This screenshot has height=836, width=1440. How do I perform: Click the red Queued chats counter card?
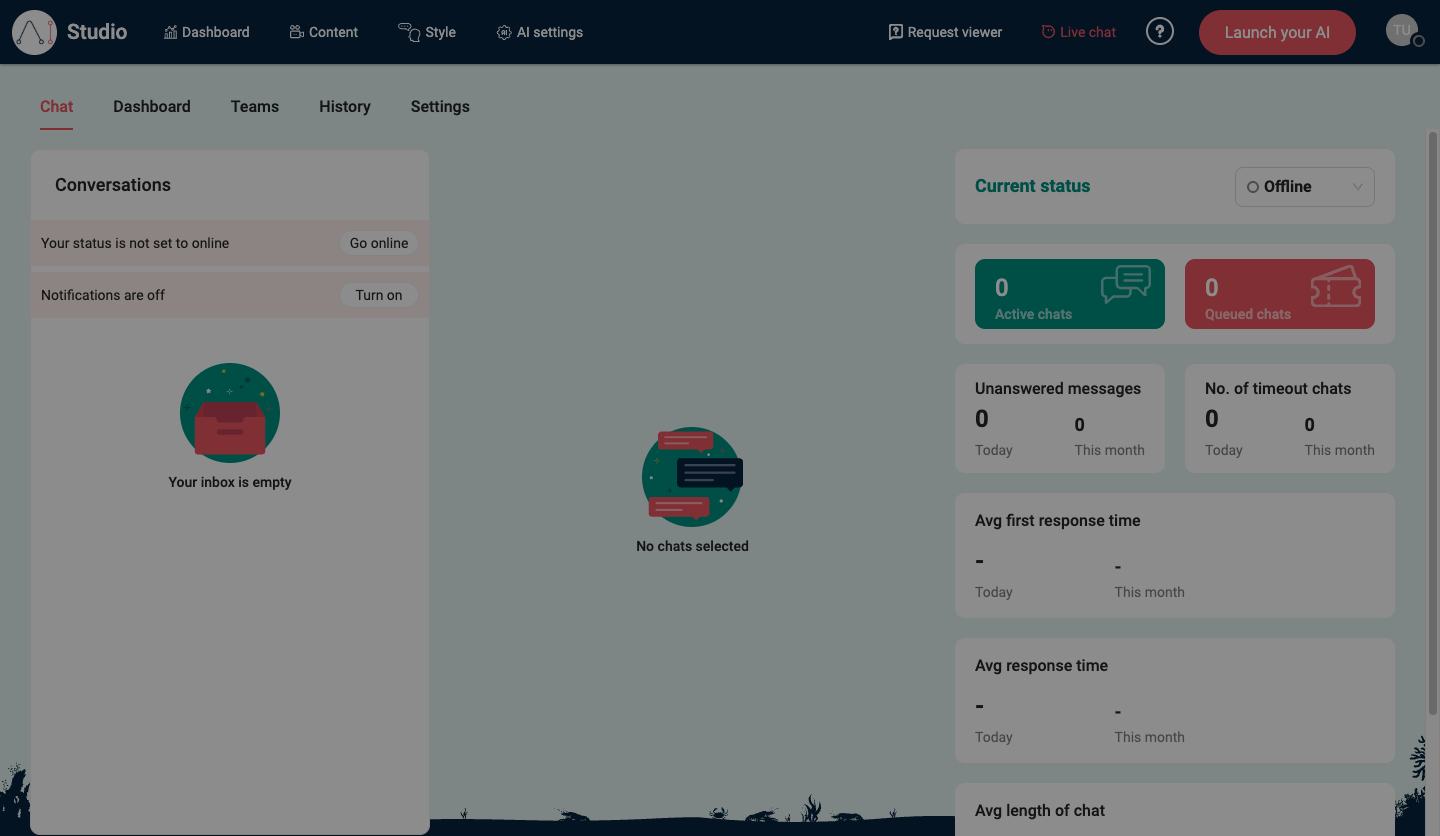click(1279, 293)
